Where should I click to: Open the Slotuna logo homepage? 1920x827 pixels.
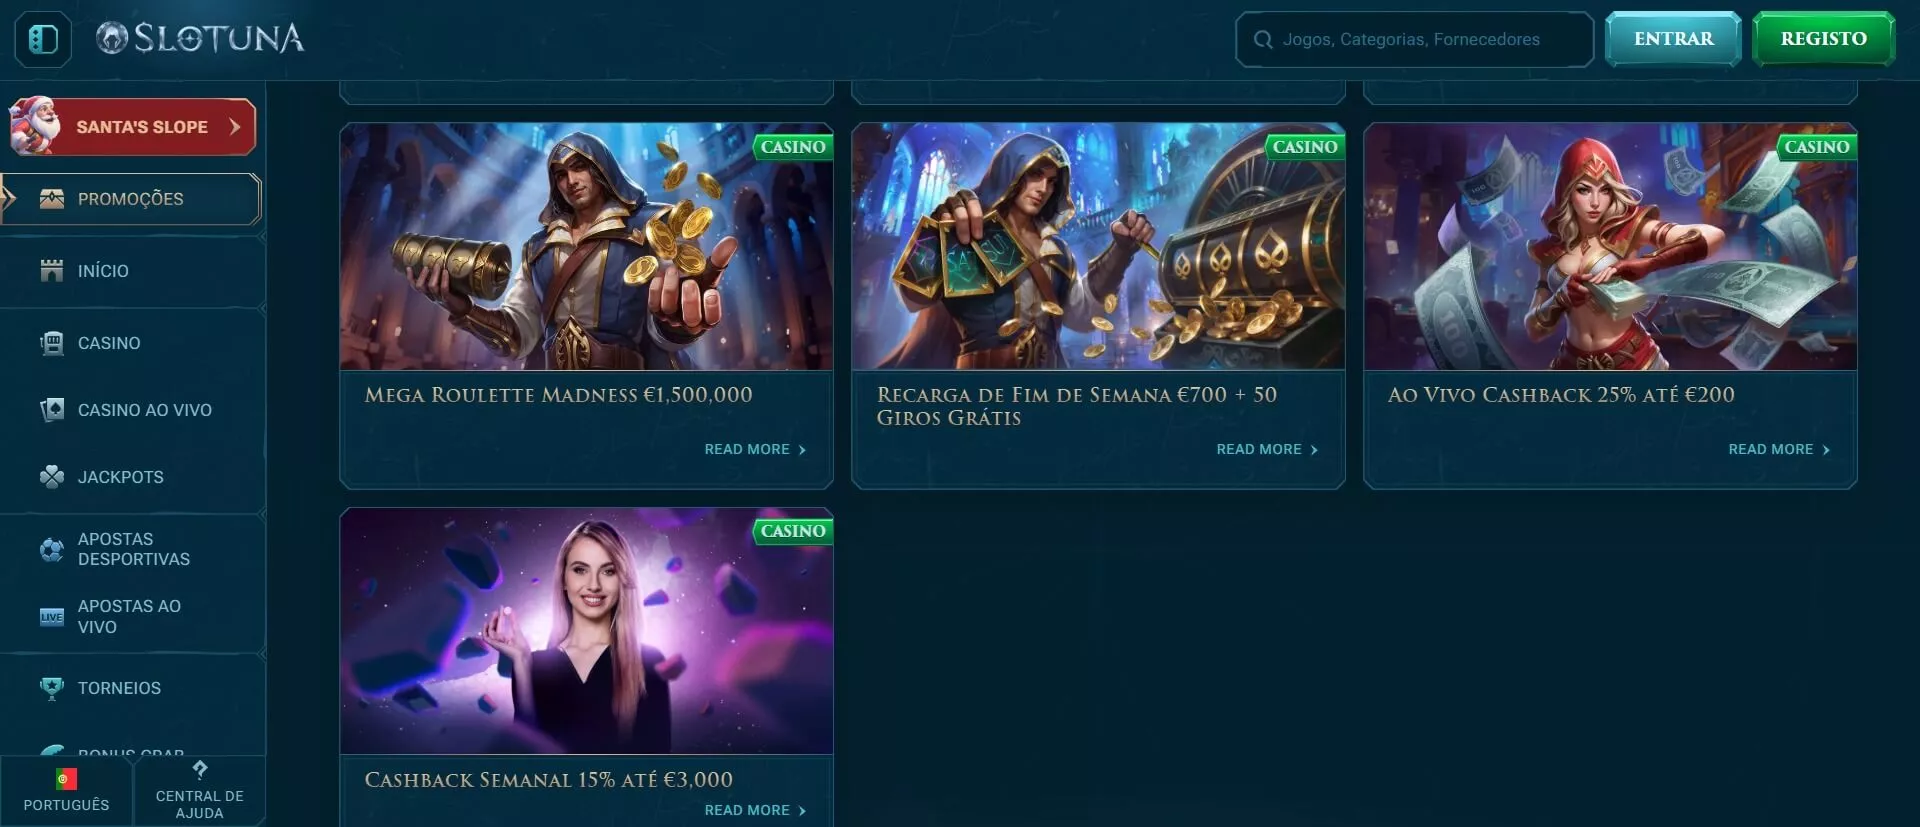point(200,38)
